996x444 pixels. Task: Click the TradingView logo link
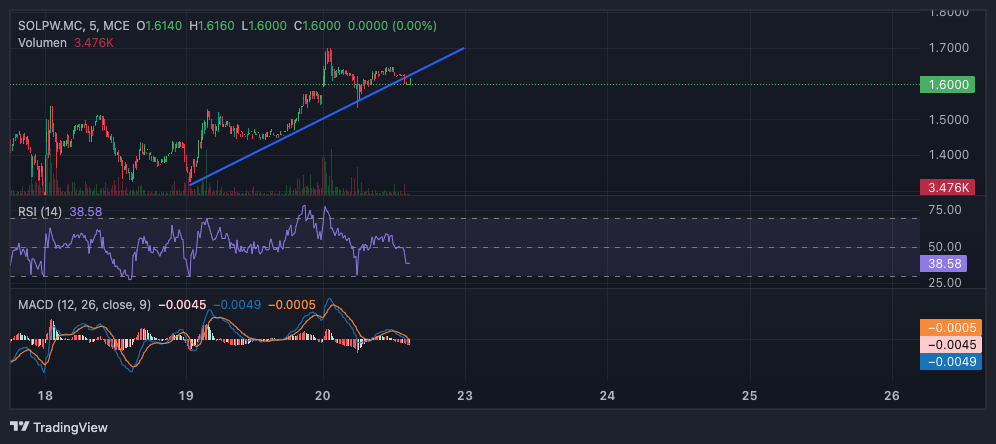[x=59, y=427]
